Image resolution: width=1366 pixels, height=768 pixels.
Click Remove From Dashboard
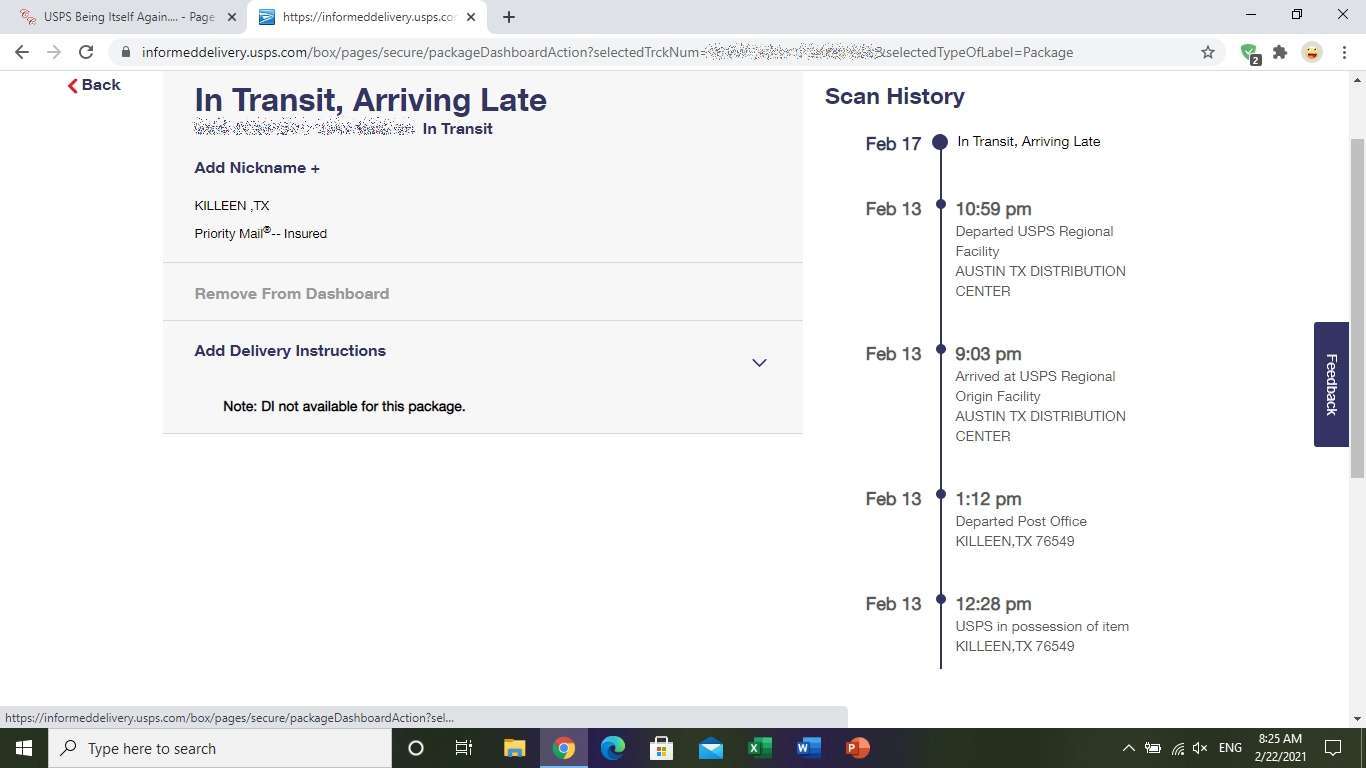(x=292, y=294)
